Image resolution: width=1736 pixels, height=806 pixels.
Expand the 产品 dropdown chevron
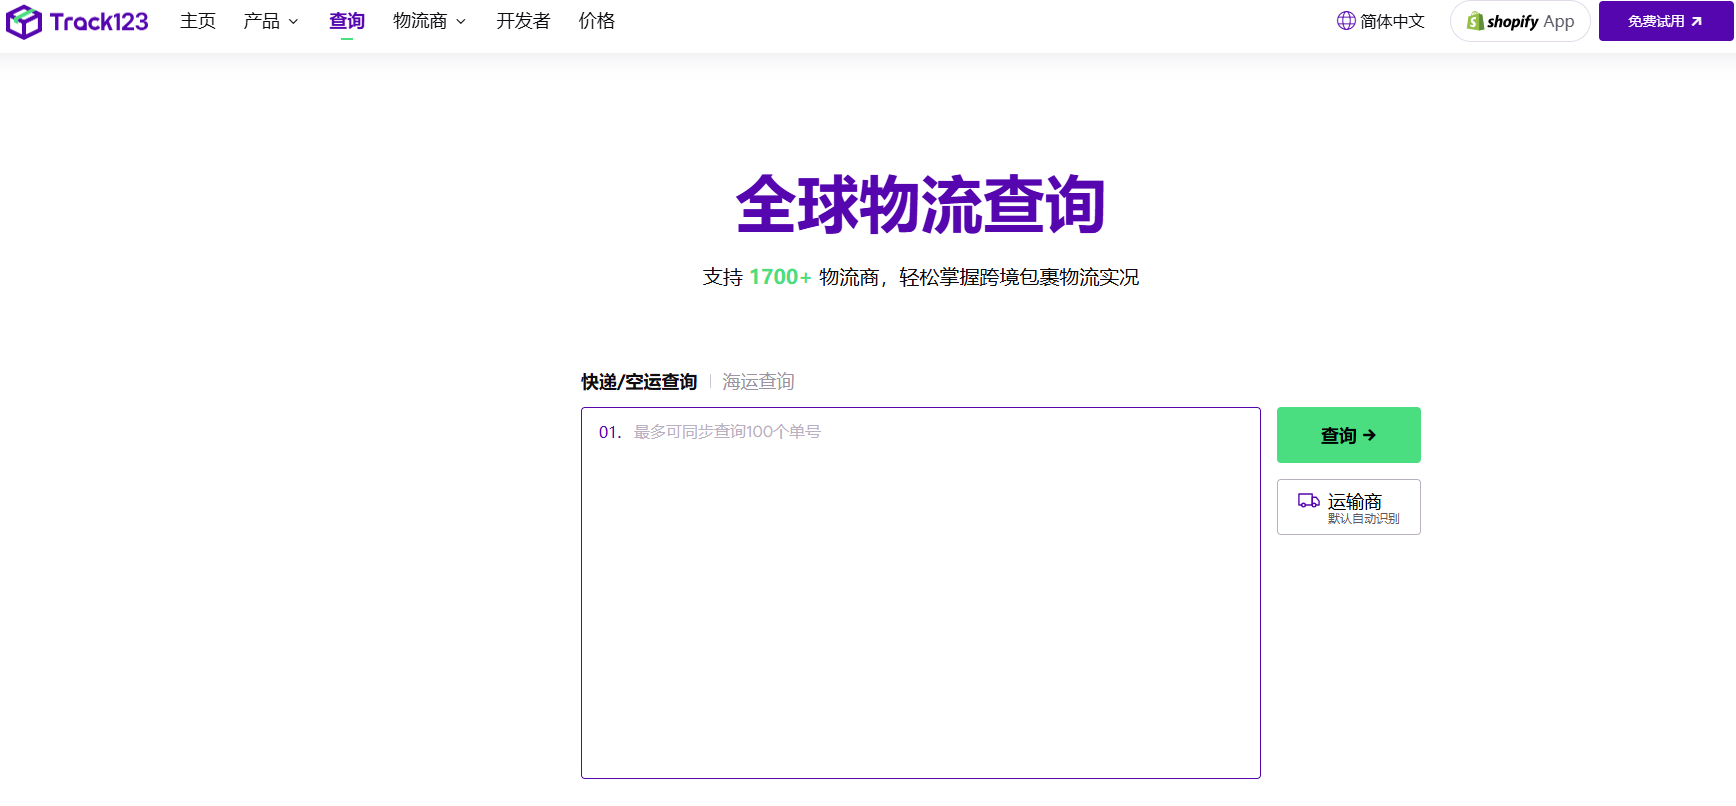(x=294, y=22)
